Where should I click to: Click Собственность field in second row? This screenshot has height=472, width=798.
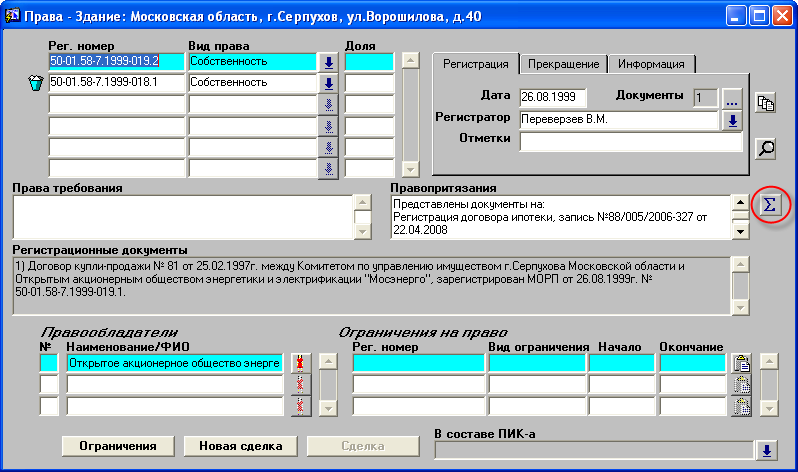point(253,82)
